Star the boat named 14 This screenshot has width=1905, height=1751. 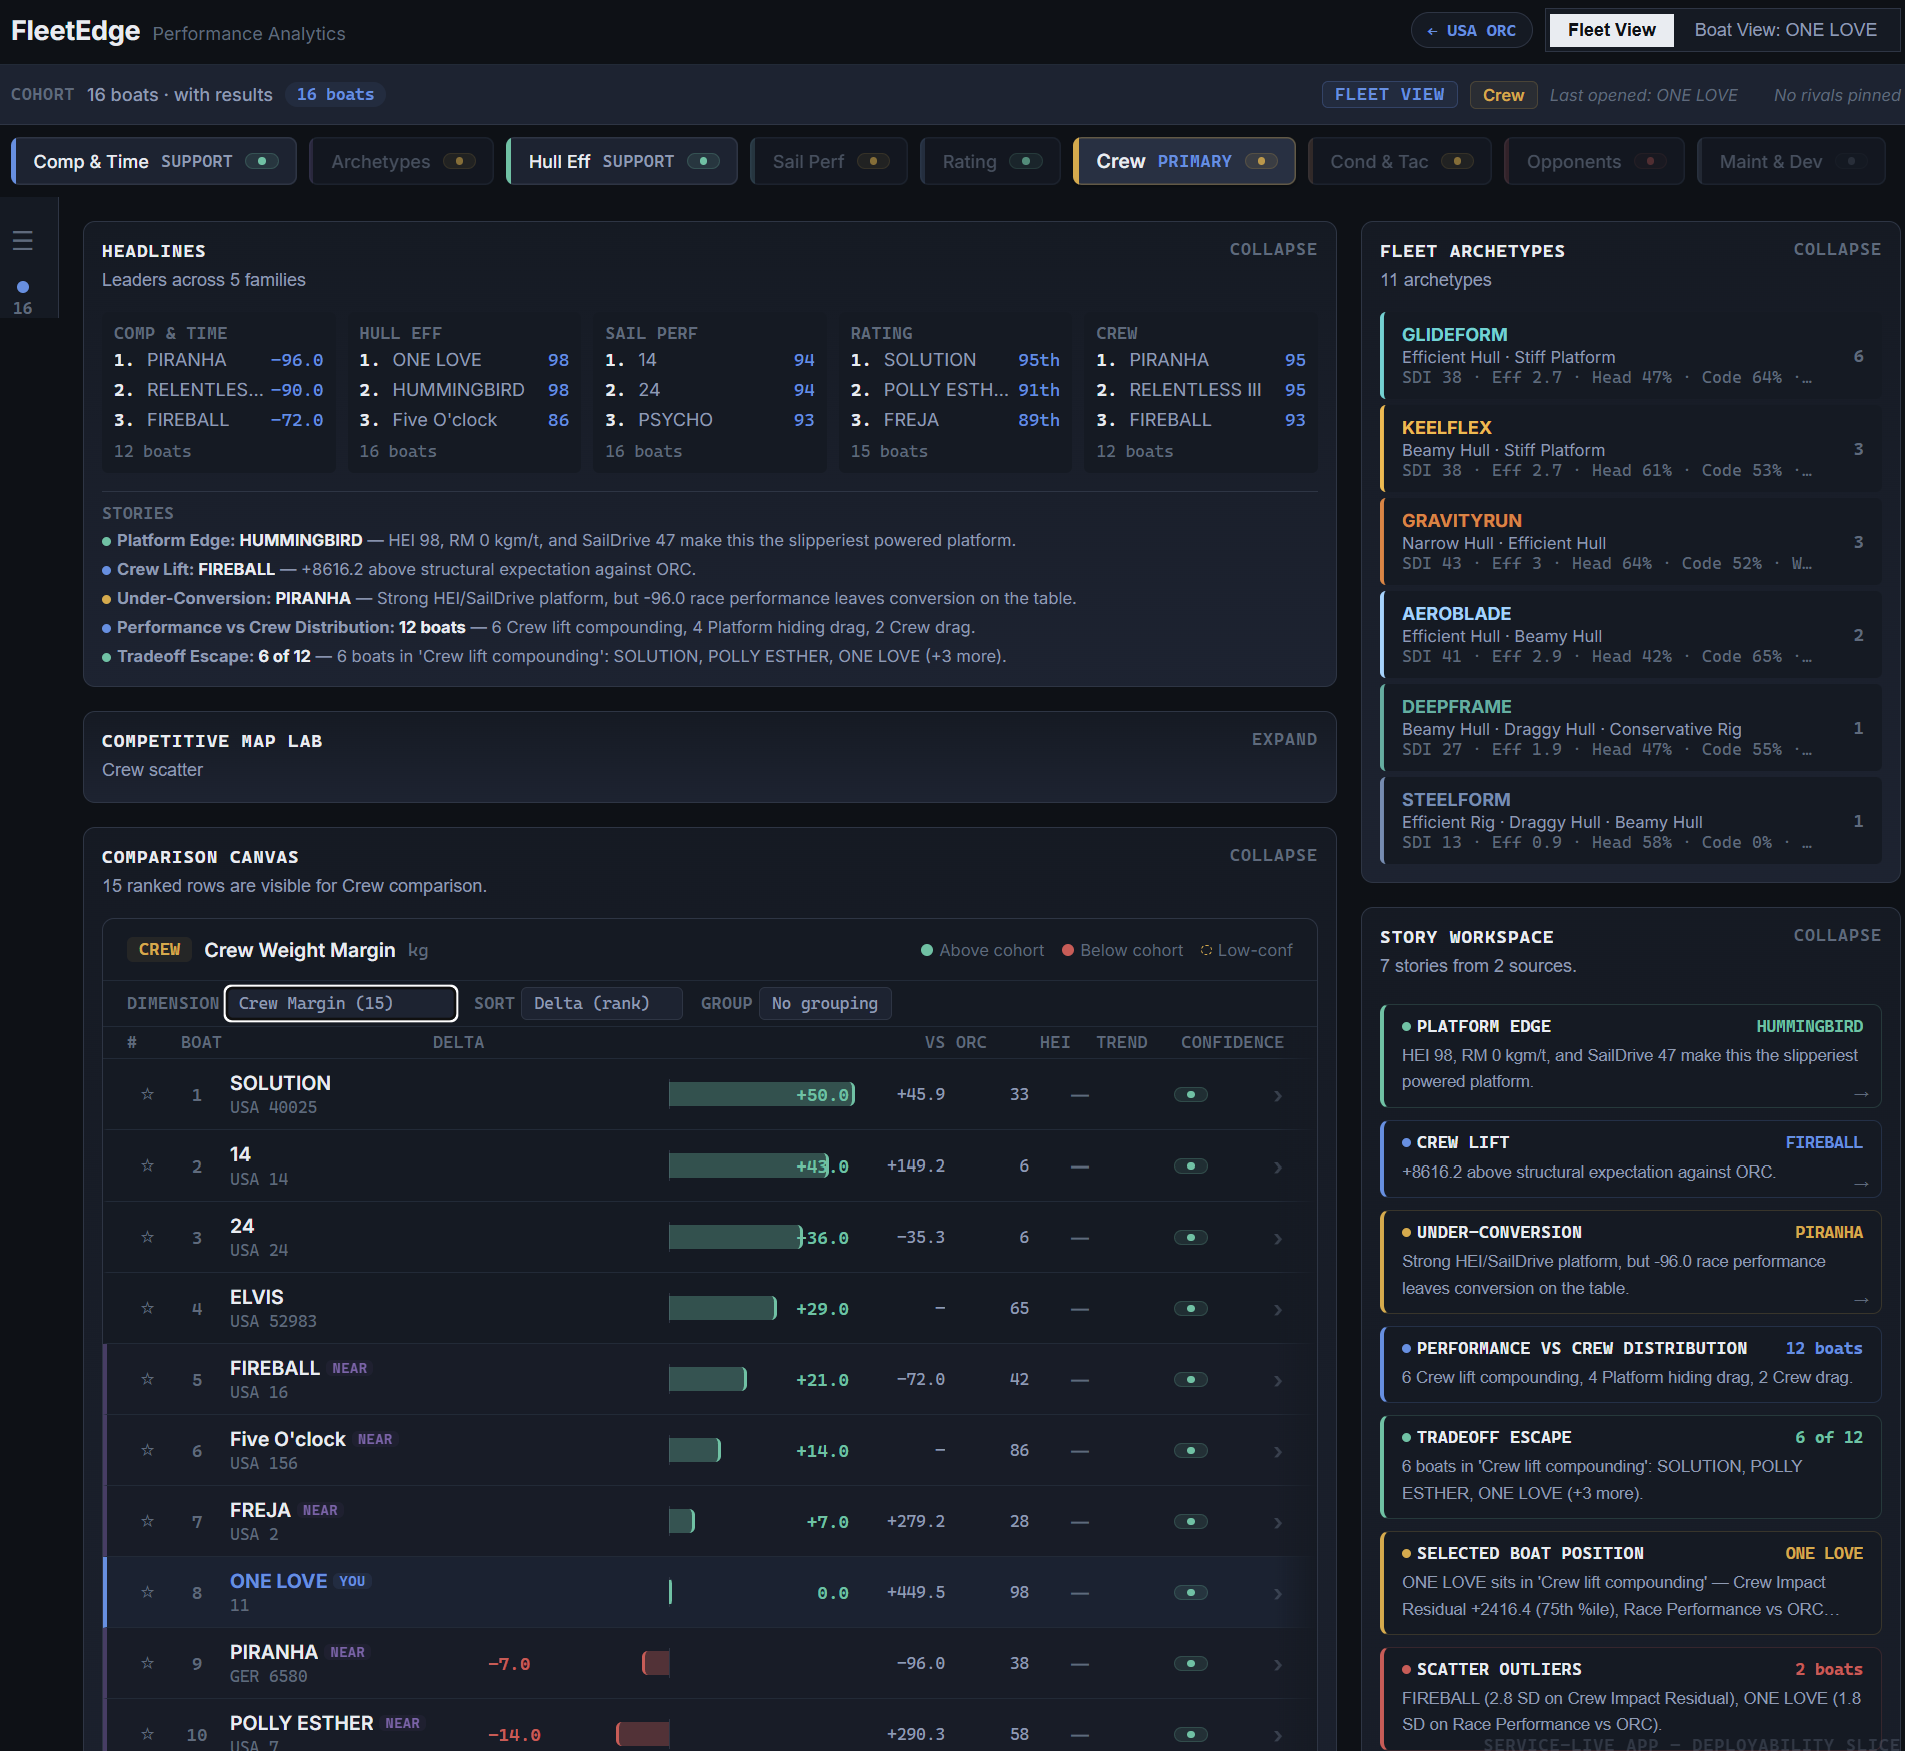(147, 1165)
